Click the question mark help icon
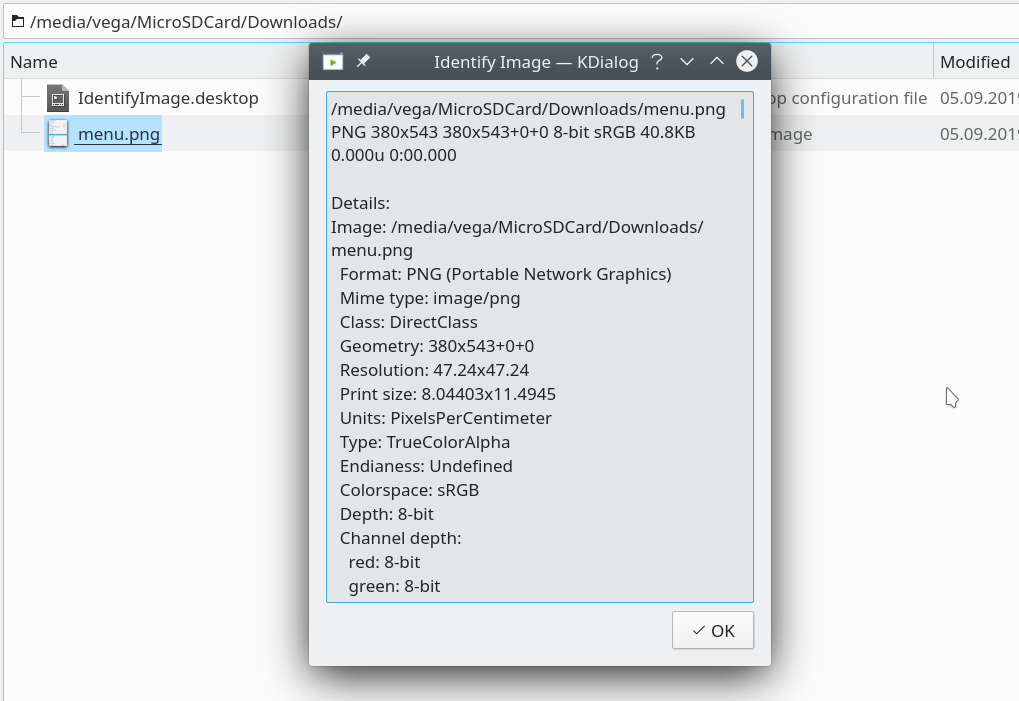1019x701 pixels. pyautogui.click(x=657, y=62)
